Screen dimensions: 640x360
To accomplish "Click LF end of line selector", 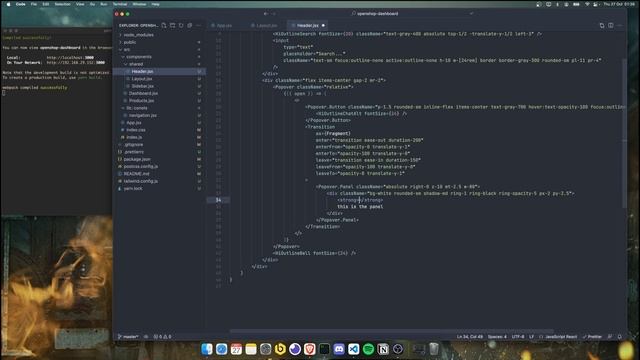I will pos(531,337).
